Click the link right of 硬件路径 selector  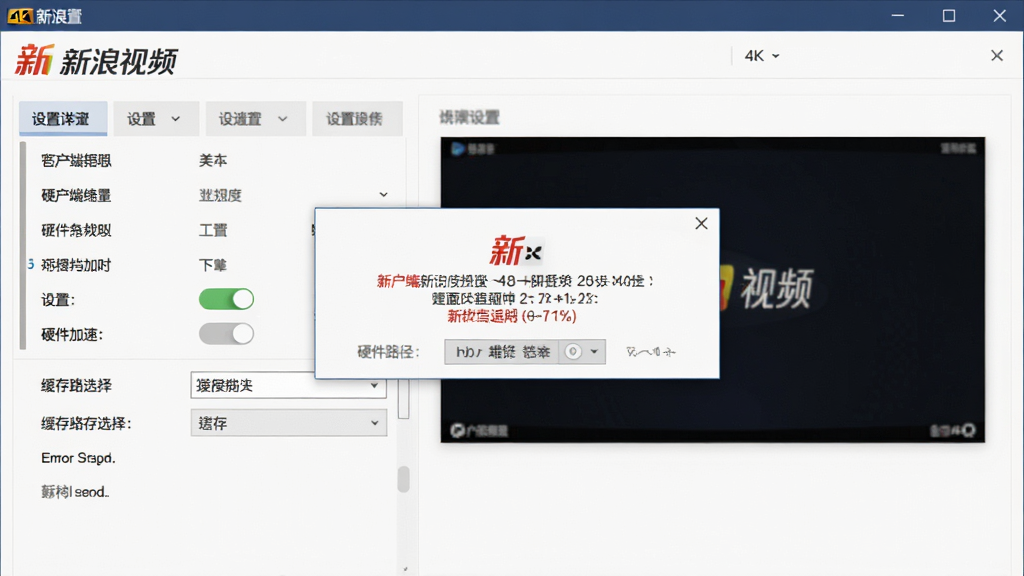coord(650,352)
